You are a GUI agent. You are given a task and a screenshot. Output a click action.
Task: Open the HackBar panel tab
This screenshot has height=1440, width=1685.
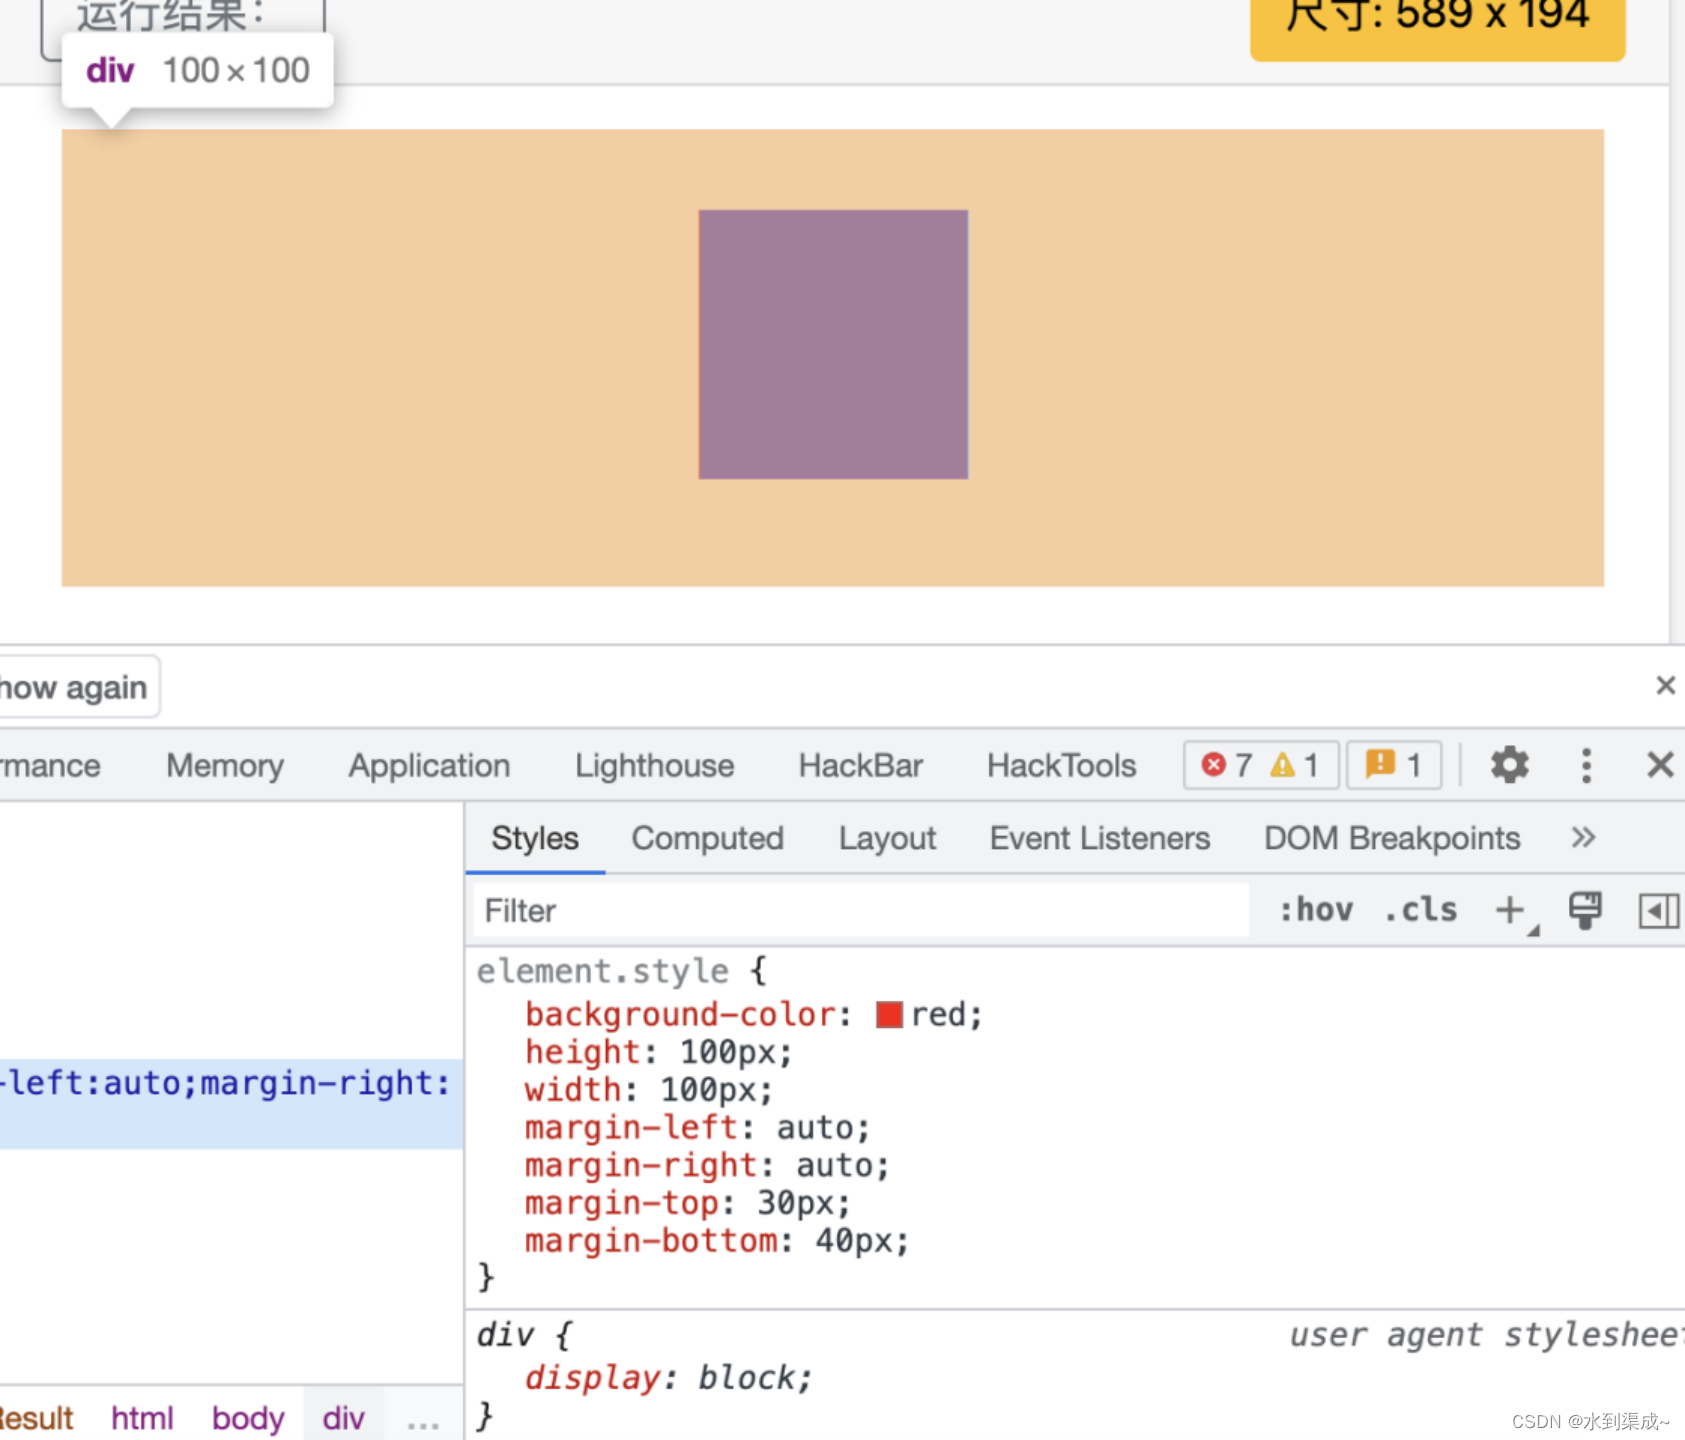pyautogui.click(x=860, y=766)
